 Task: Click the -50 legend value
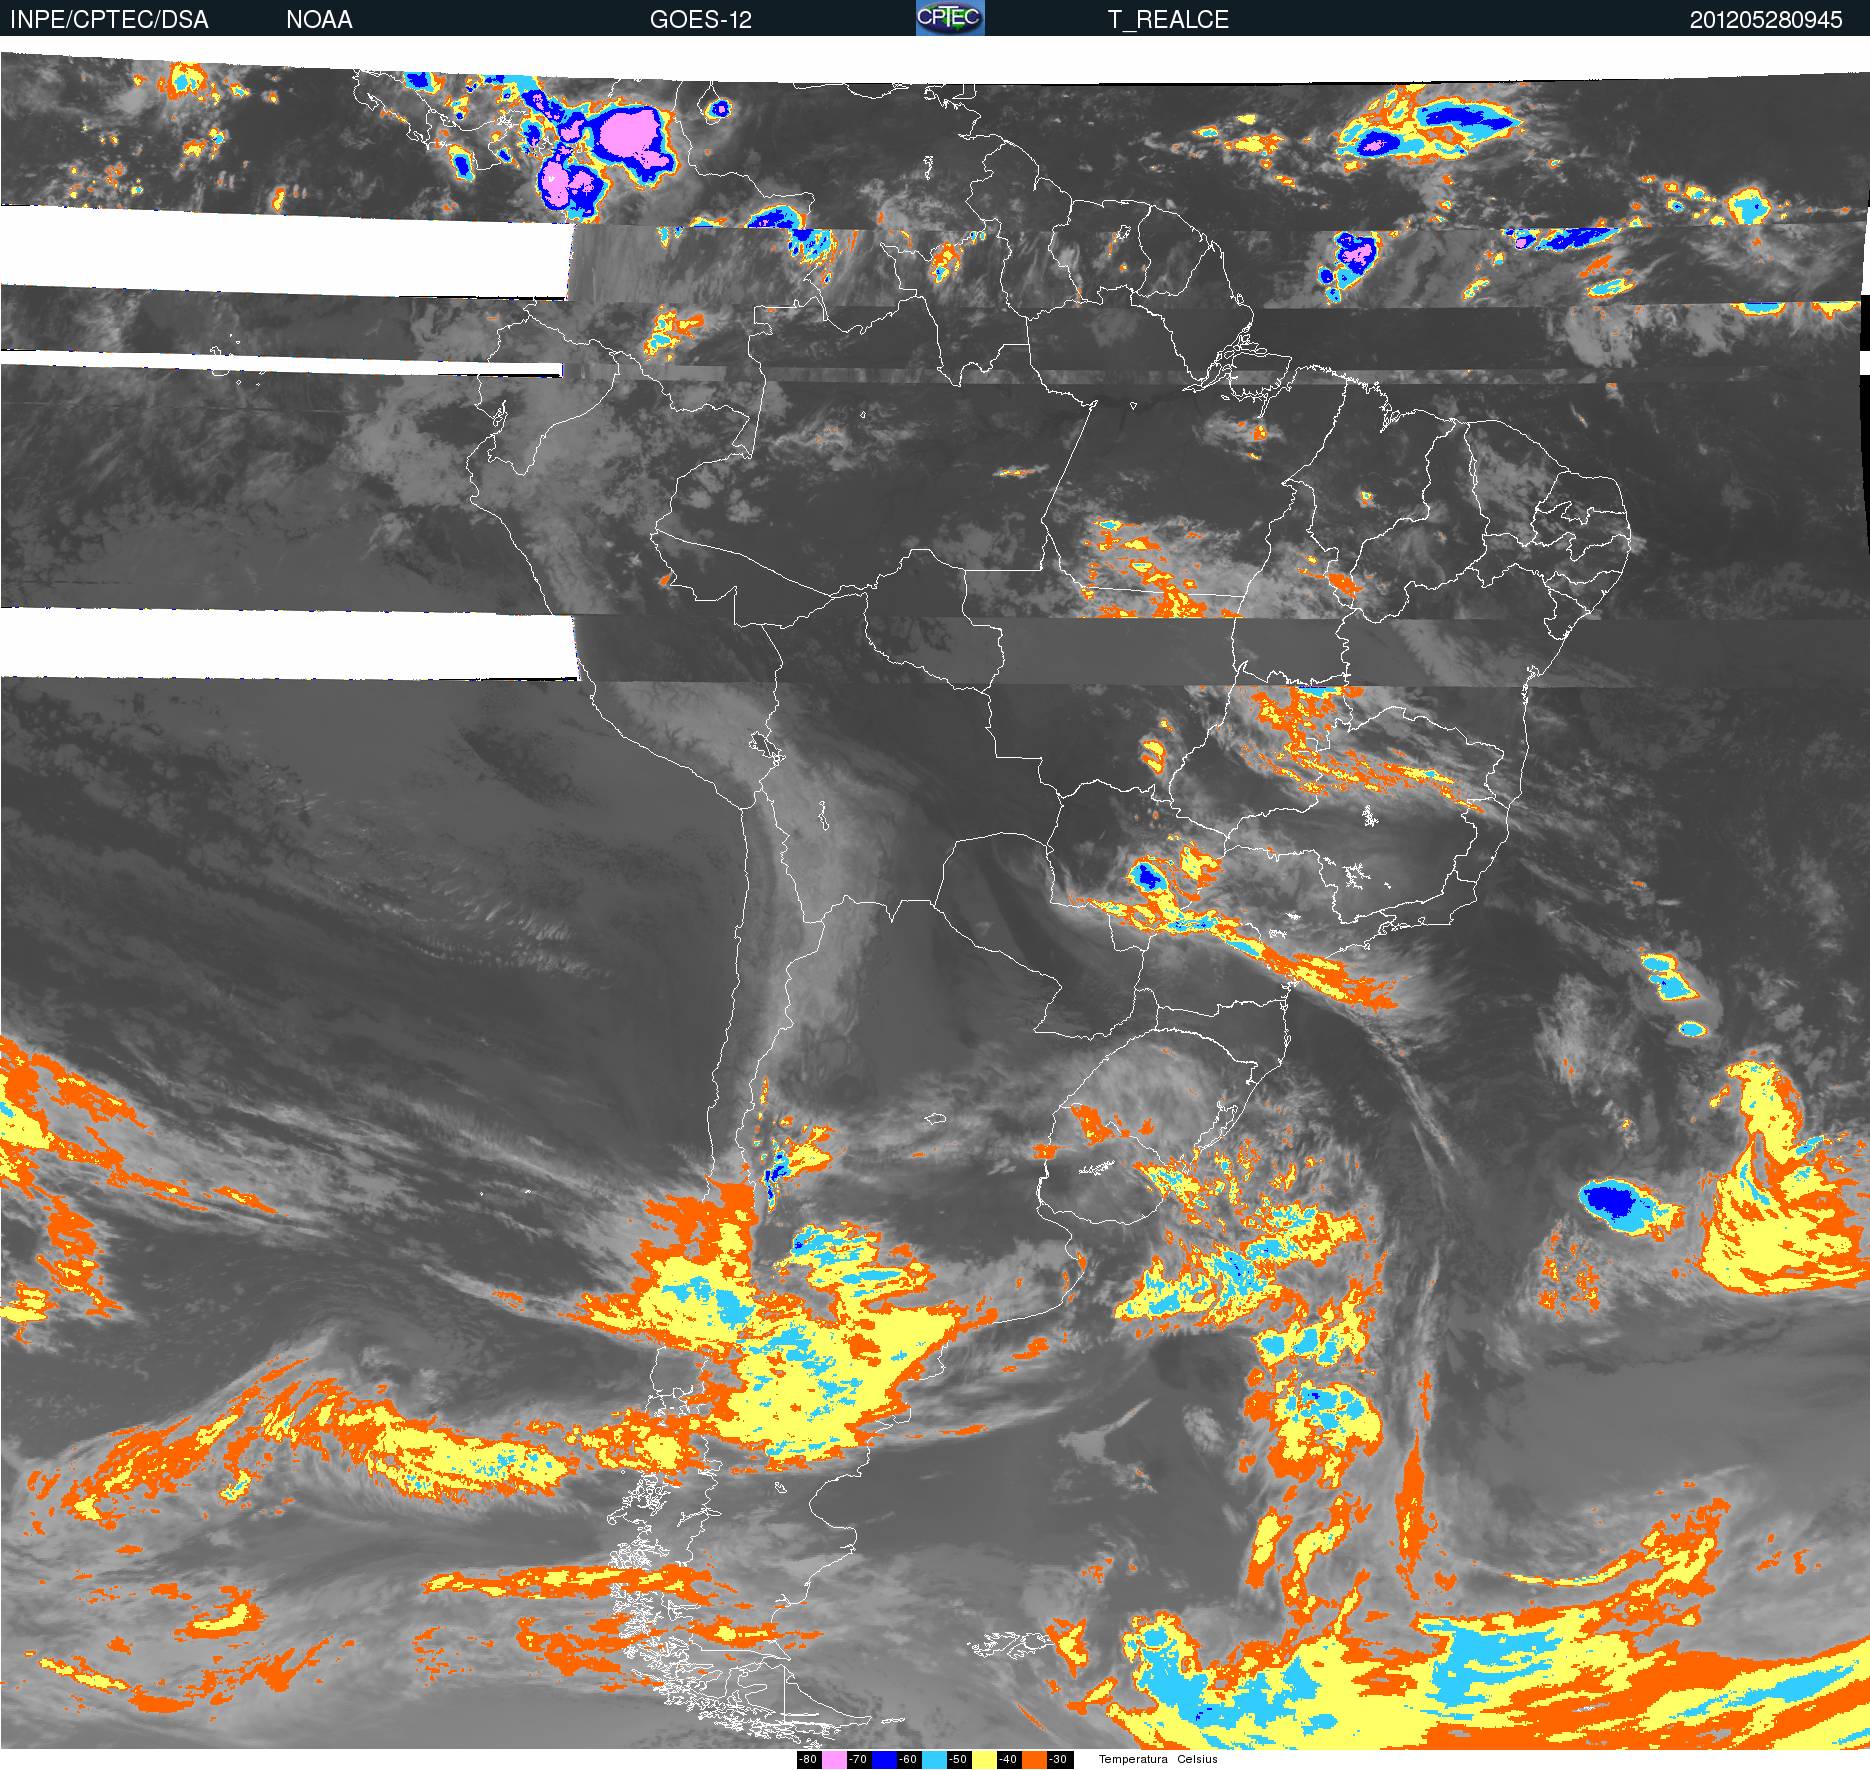tap(959, 1760)
